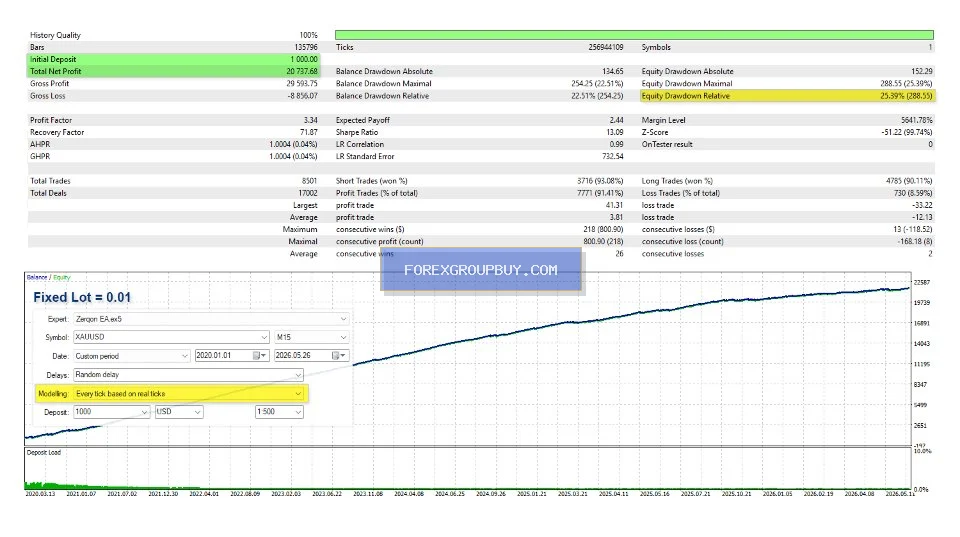Click the Margin Level value 5641.78%
The width and height of the screenshot is (960, 537).
917,121
